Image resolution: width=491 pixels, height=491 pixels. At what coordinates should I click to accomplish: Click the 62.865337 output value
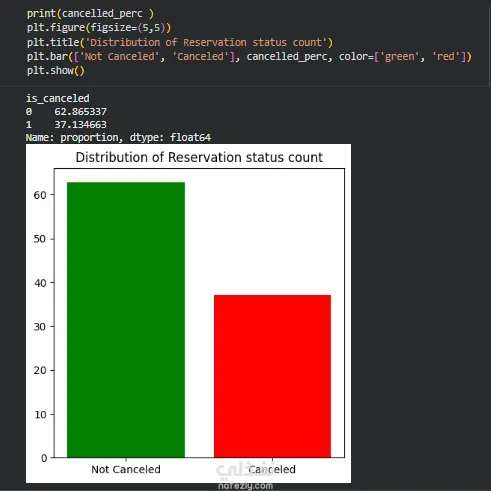(x=80, y=111)
